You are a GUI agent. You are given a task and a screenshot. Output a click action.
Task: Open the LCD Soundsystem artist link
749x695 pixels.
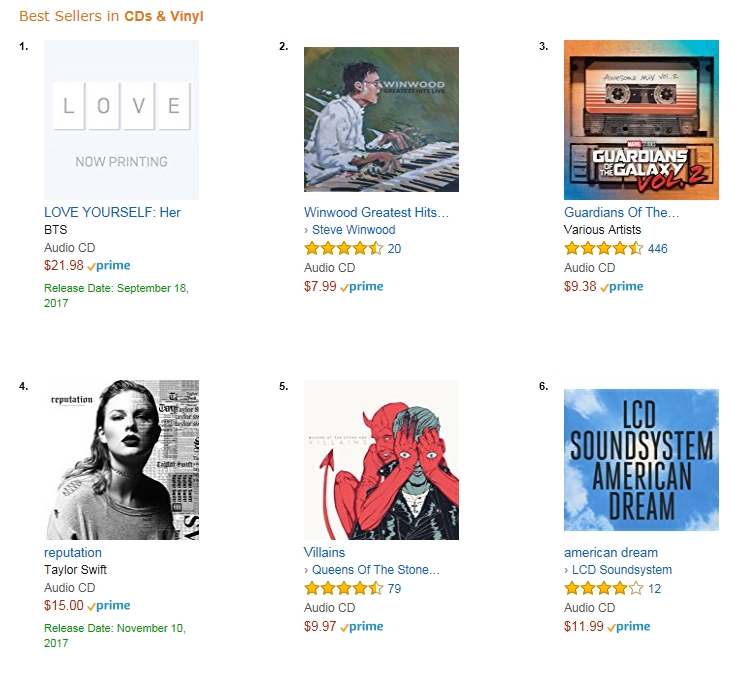point(622,570)
